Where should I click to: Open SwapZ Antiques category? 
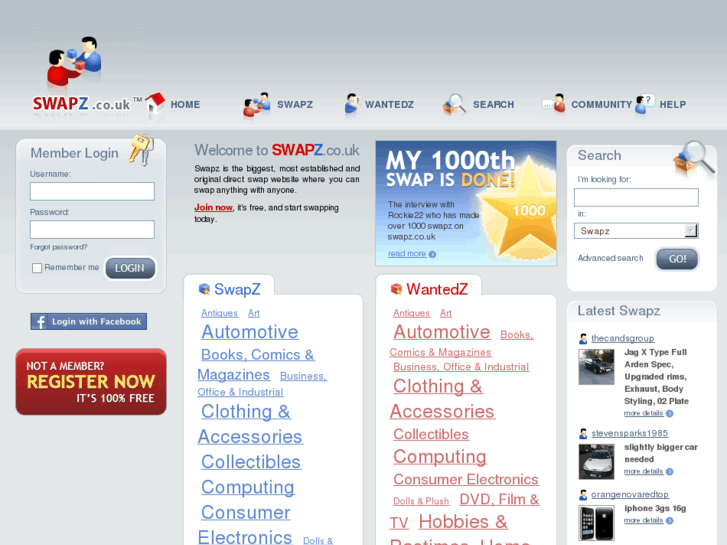[x=219, y=313]
